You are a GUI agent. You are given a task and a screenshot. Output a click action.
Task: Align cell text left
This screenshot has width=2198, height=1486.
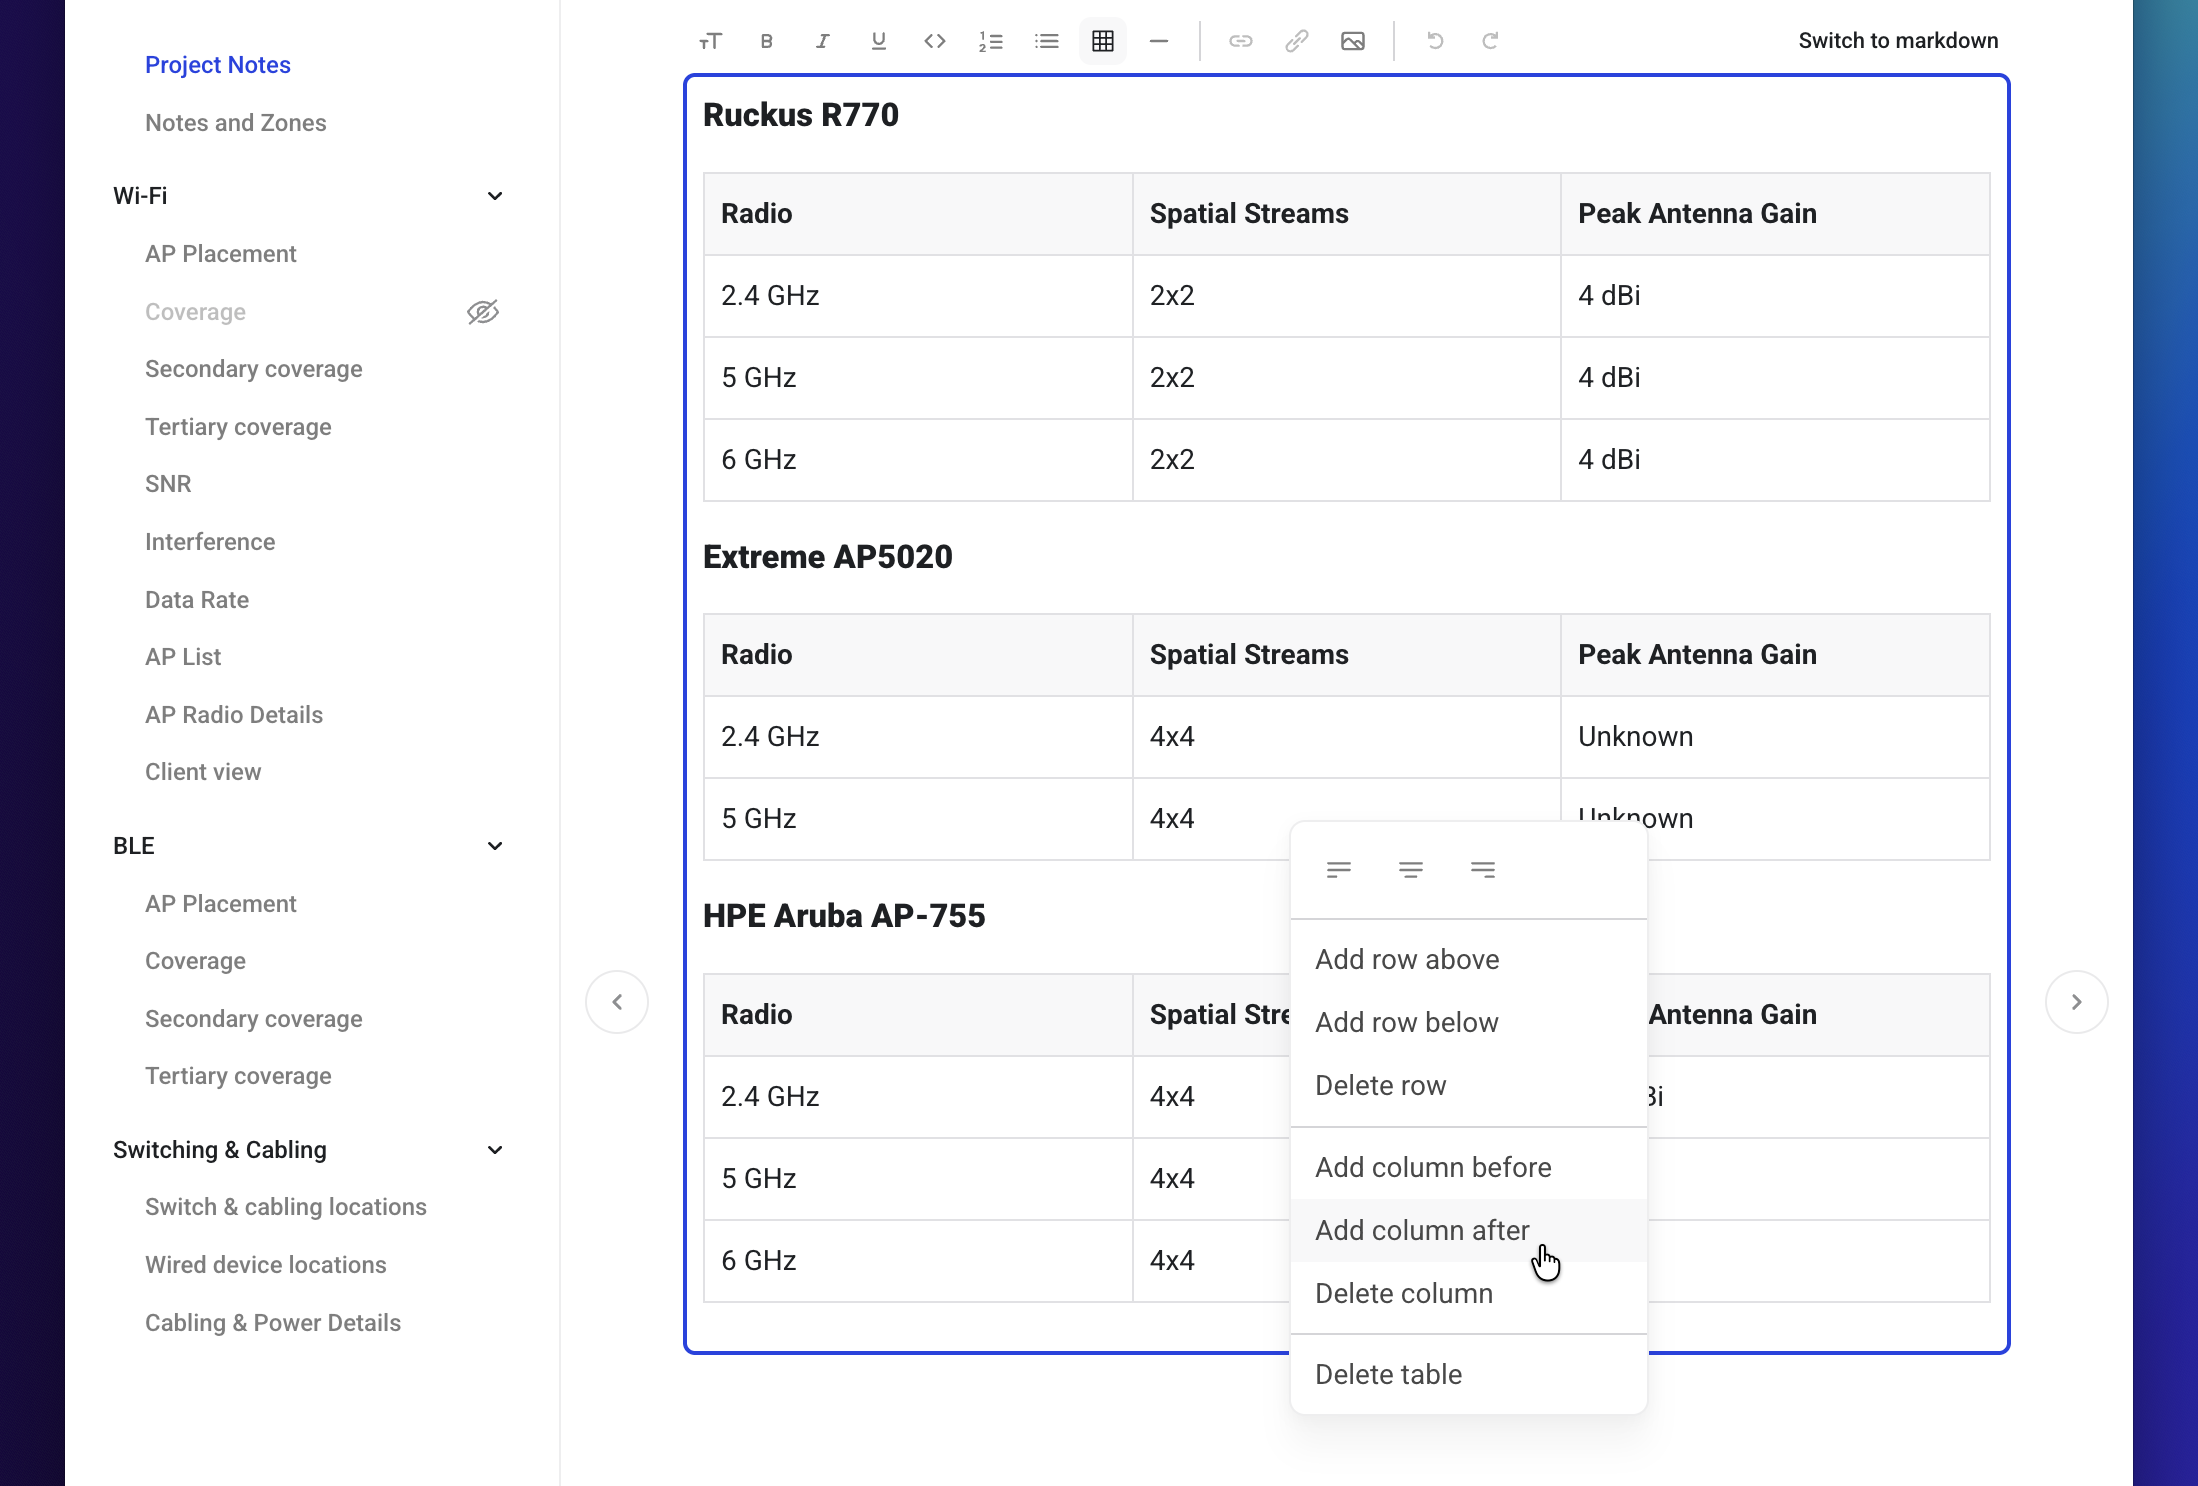coord(1339,870)
